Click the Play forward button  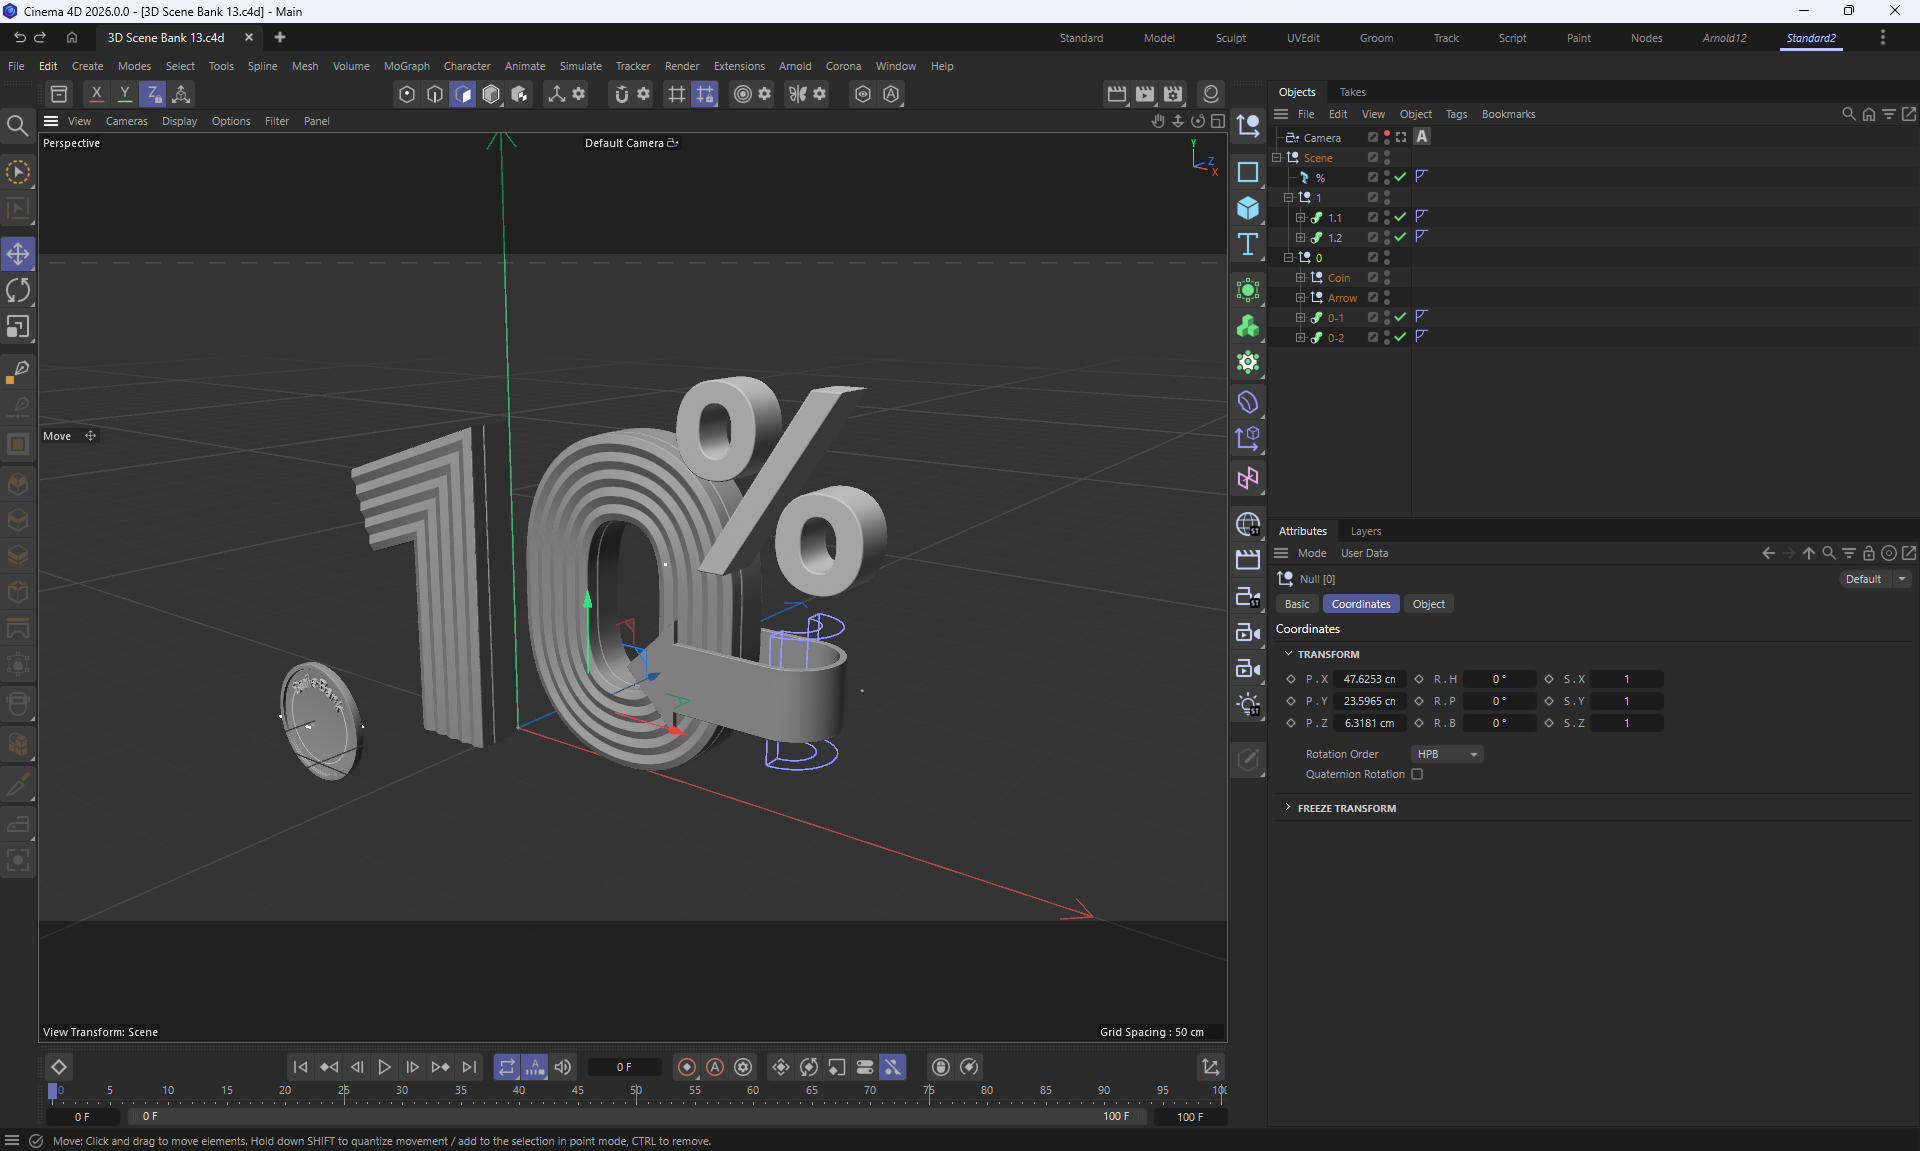coord(384,1067)
